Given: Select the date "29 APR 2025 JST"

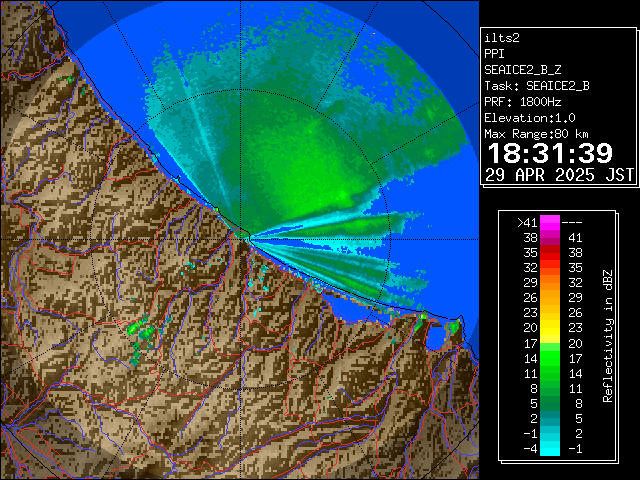Looking at the screenshot, I should point(560,175).
